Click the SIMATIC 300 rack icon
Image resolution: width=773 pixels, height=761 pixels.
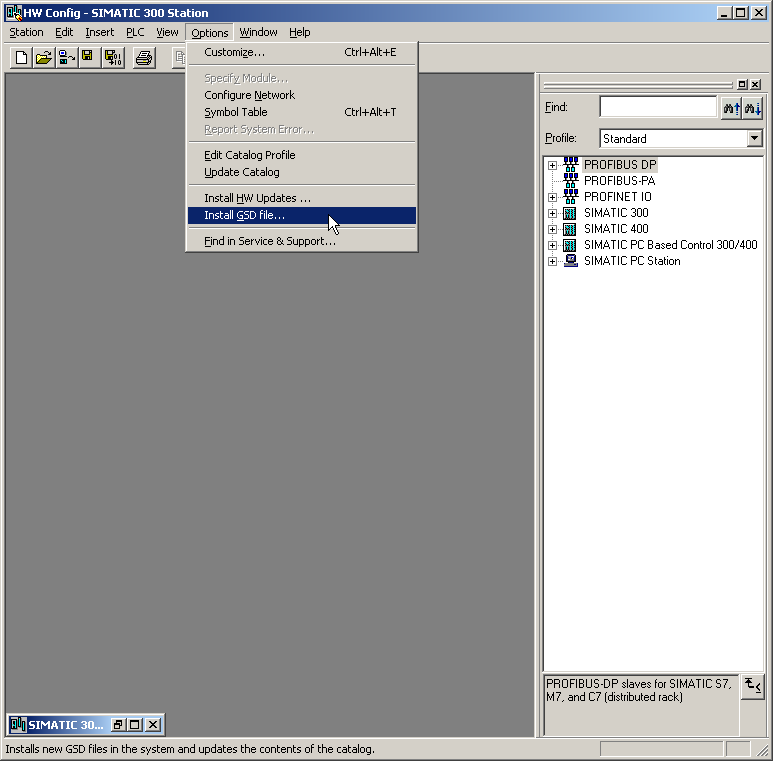pos(570,213)
